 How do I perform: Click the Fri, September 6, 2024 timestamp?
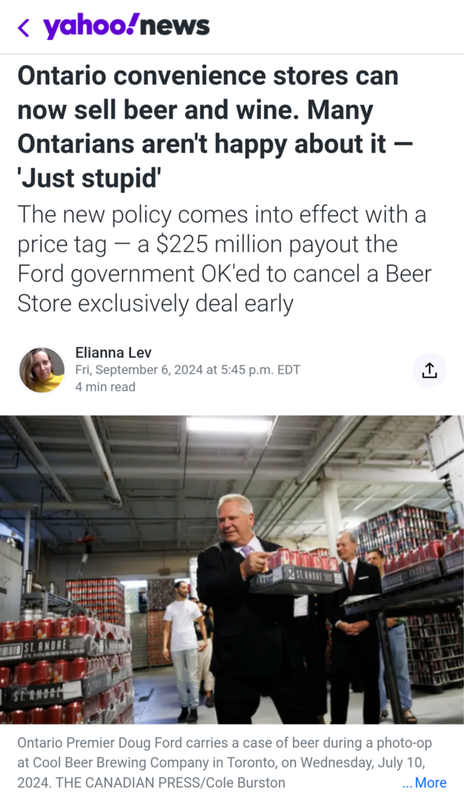point(187,370)
